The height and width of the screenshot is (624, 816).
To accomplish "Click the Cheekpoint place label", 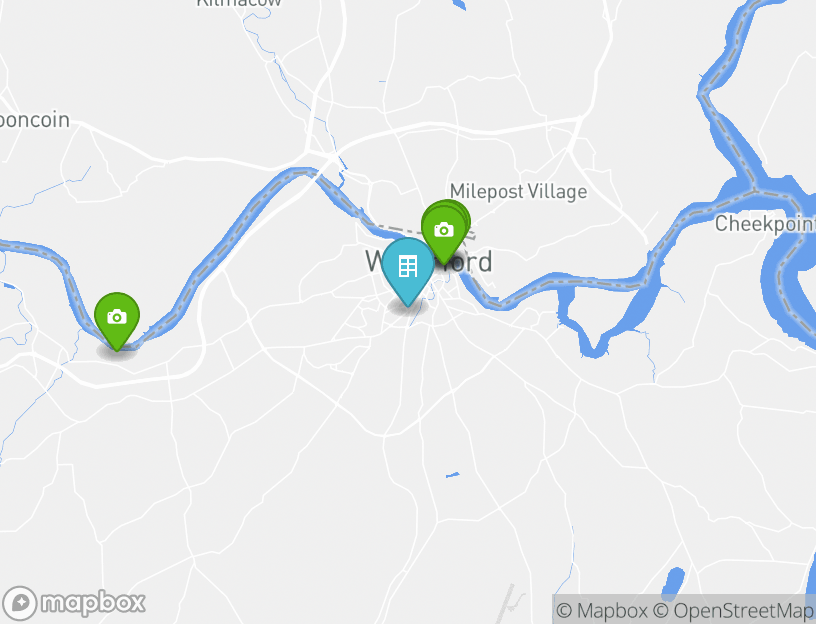I will tap(764, 224).
